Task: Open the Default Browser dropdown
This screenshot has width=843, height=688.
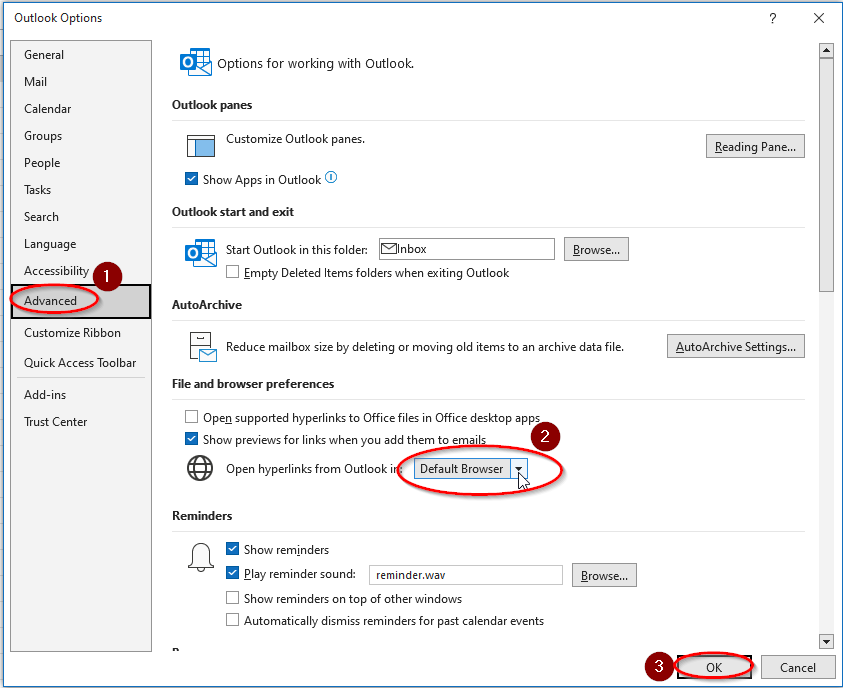Action: click(519, 468)
